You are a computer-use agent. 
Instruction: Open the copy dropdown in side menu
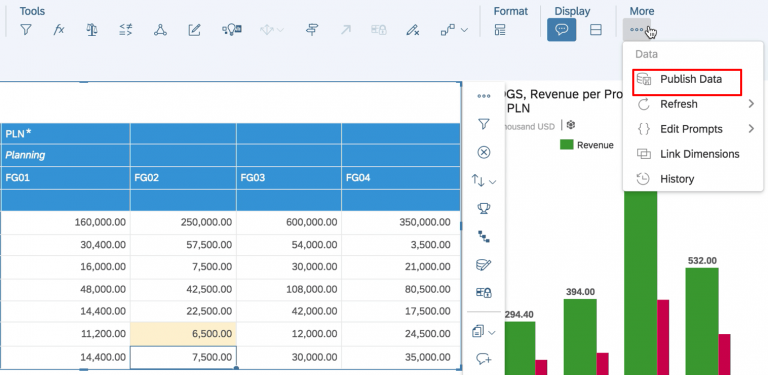(x=484, y=332)
